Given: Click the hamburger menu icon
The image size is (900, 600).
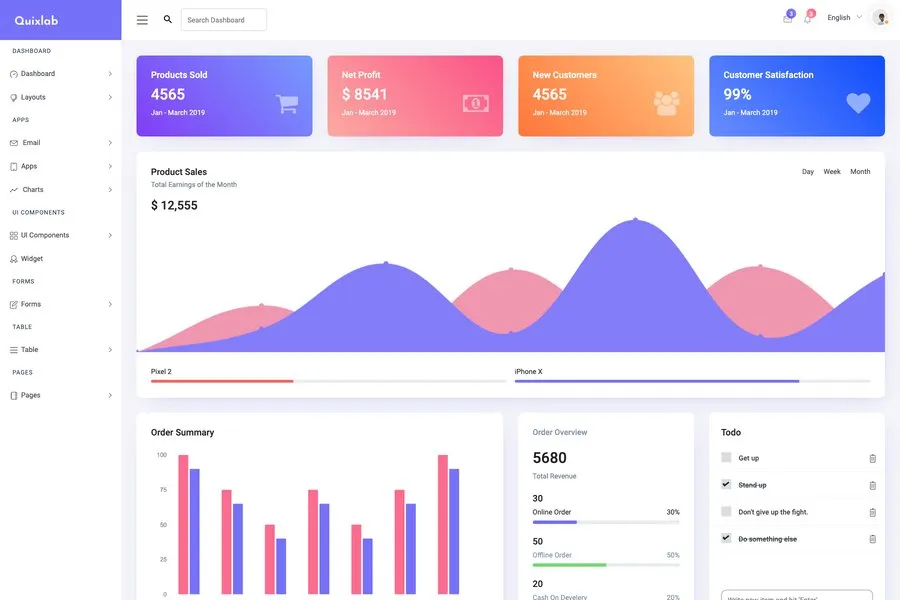Looking at the screenshot, I should point(141,18).
